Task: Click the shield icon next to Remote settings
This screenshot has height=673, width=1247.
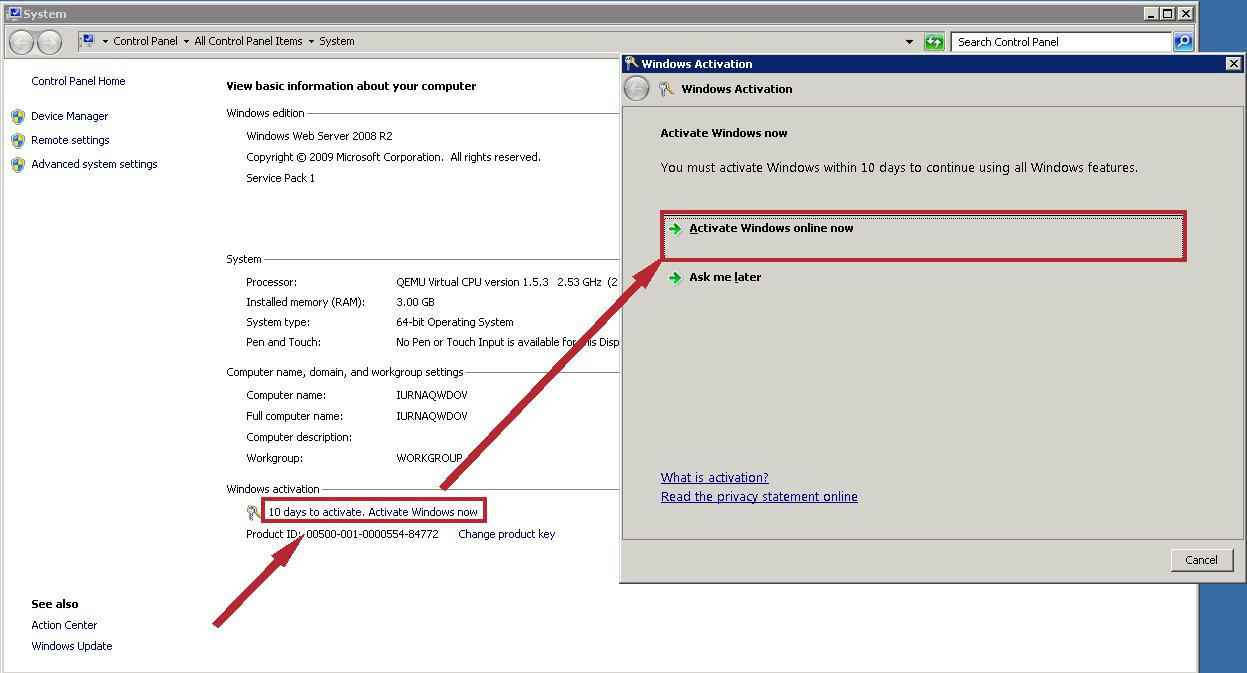Action: click(18, 140)
